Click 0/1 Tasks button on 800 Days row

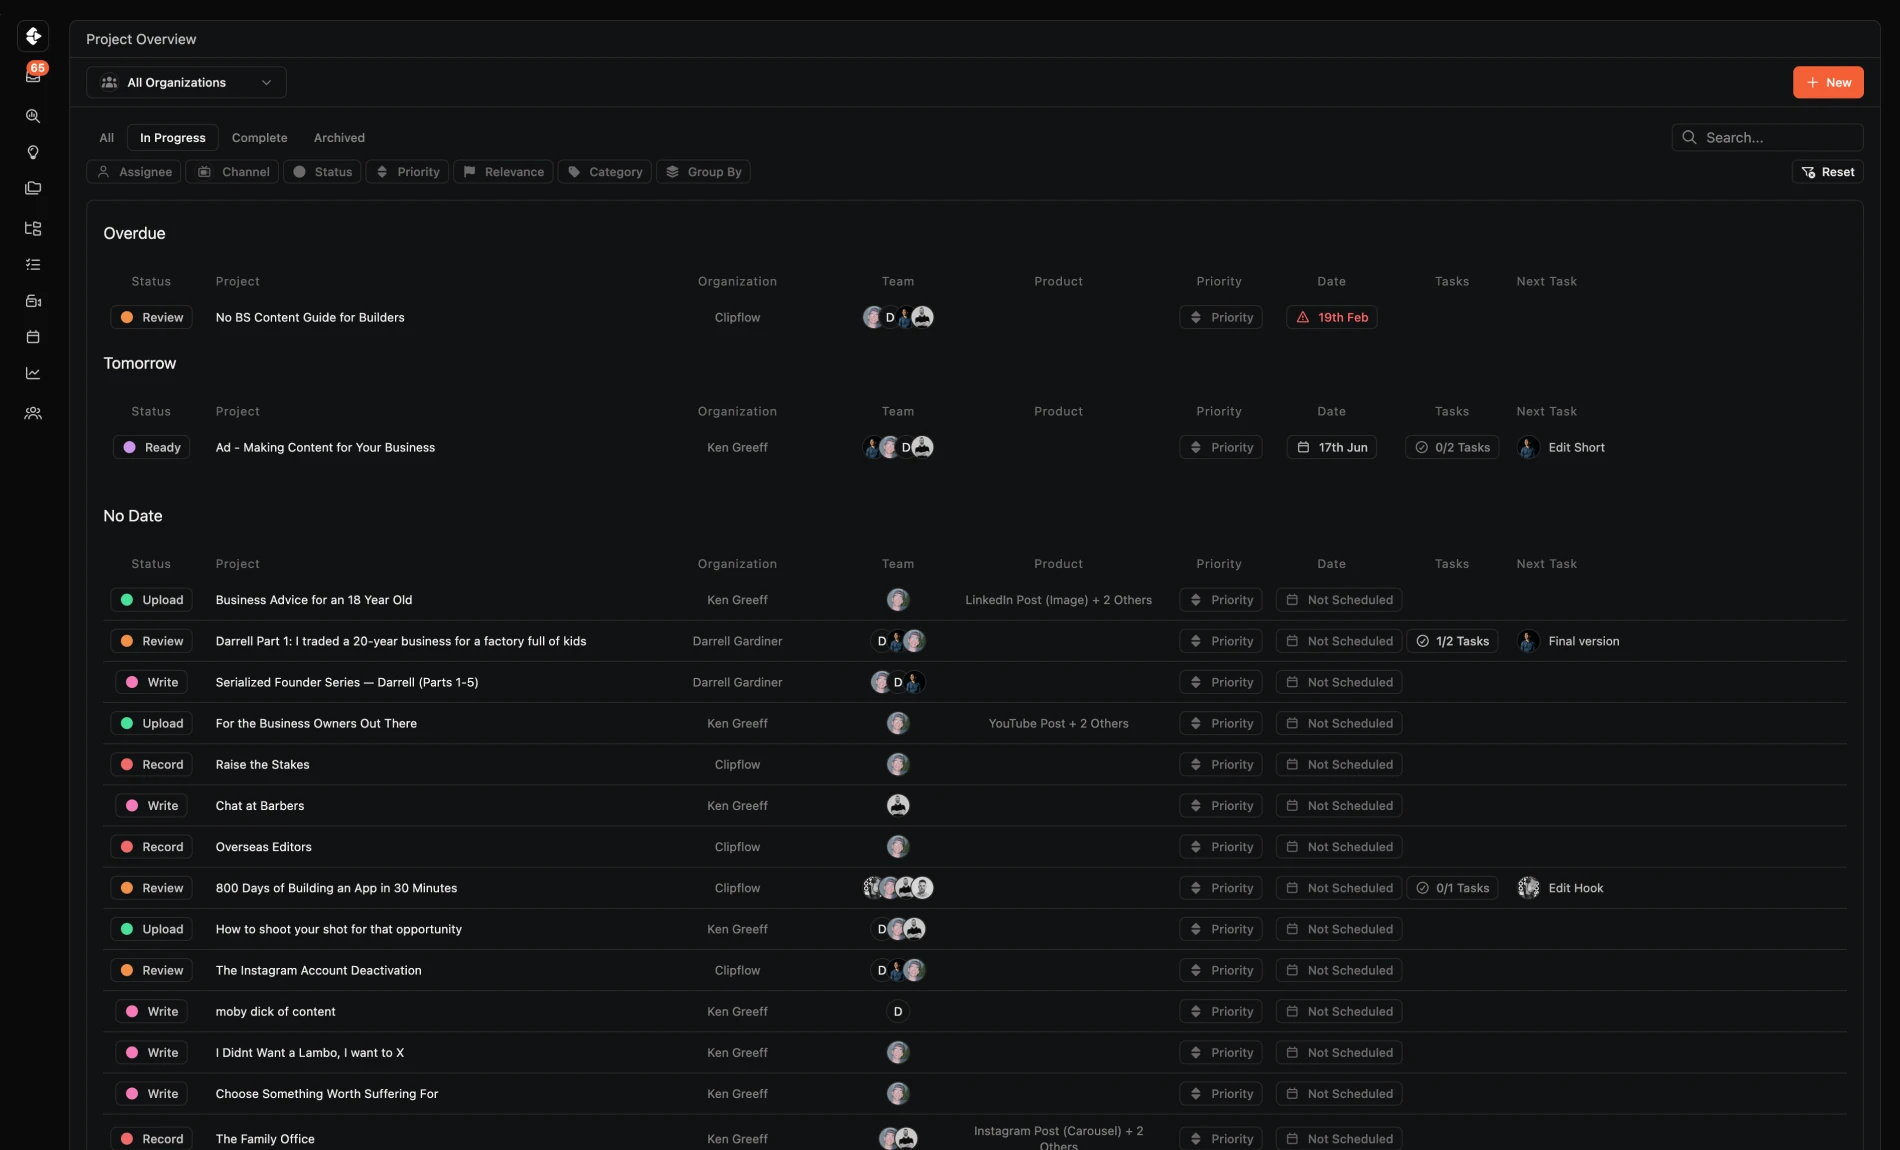click(1452, 888)
